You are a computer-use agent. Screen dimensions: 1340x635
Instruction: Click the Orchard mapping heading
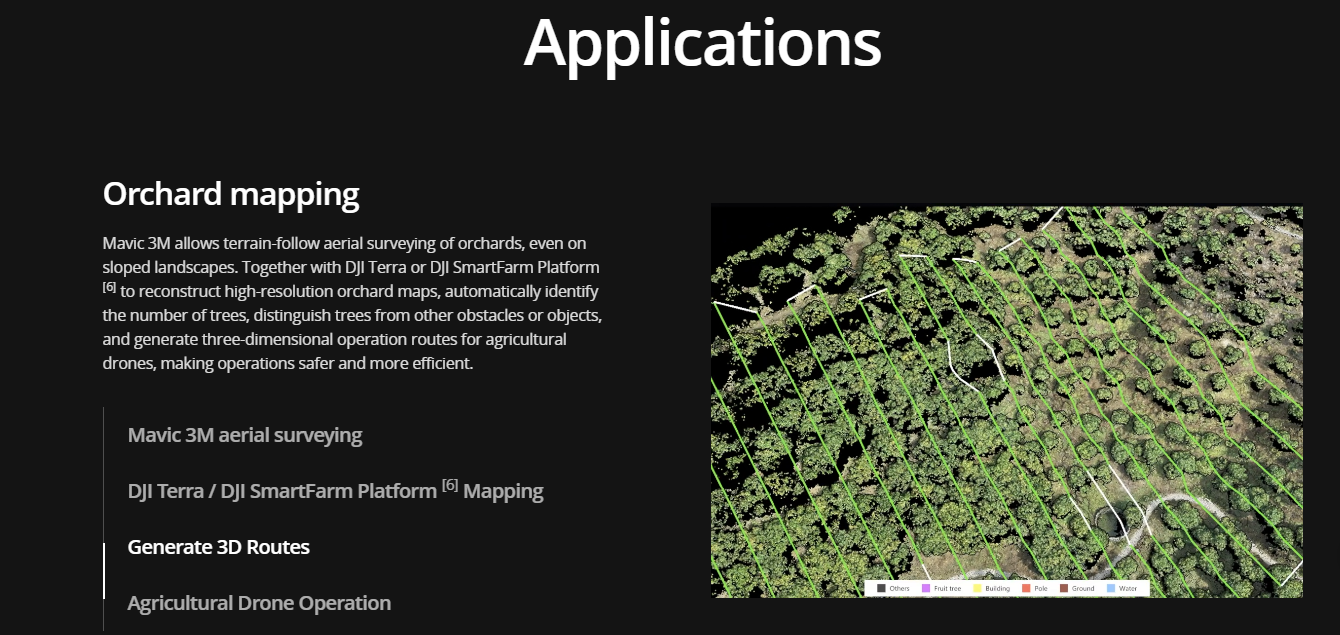231,194
